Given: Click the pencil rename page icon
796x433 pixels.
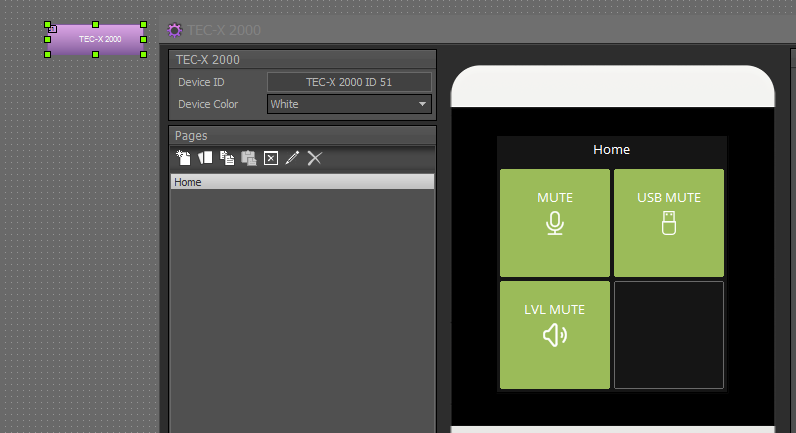Looking at the screenshot, I should coord(292,158).
